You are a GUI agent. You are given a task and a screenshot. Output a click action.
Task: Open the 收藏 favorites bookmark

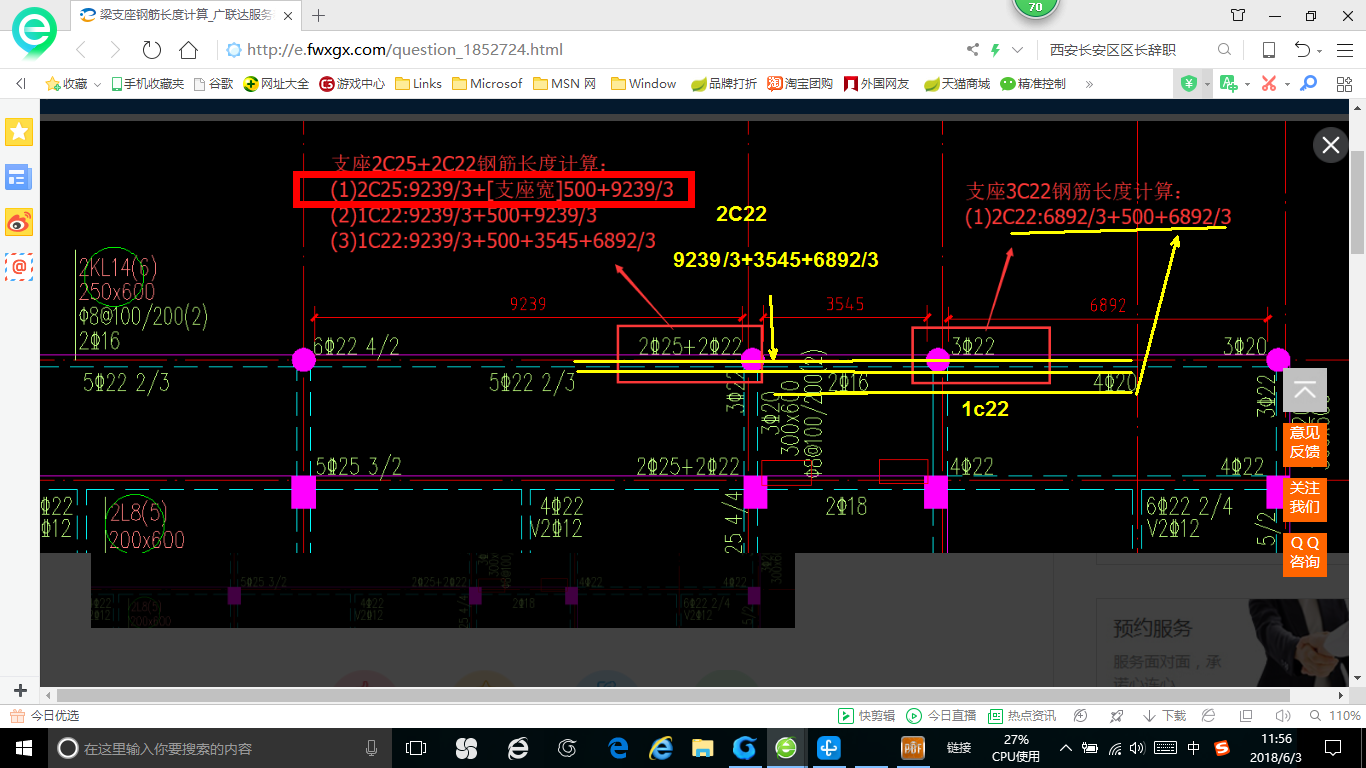click(68, 84)
